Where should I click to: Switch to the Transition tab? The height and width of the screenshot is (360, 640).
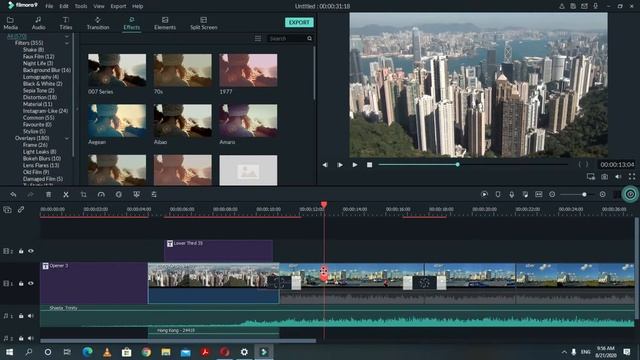[98, 23]
